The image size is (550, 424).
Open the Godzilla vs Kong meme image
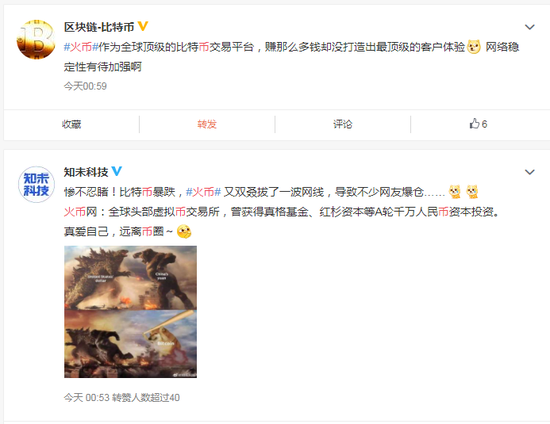[130, 312]
